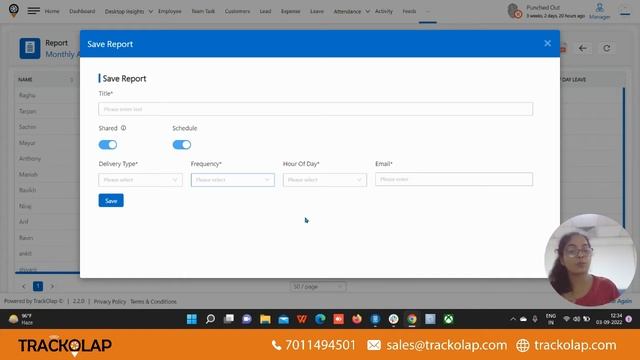Click the Save button
Screen dimensions: 640x360
pyautogui.click(x=111, y=200)
